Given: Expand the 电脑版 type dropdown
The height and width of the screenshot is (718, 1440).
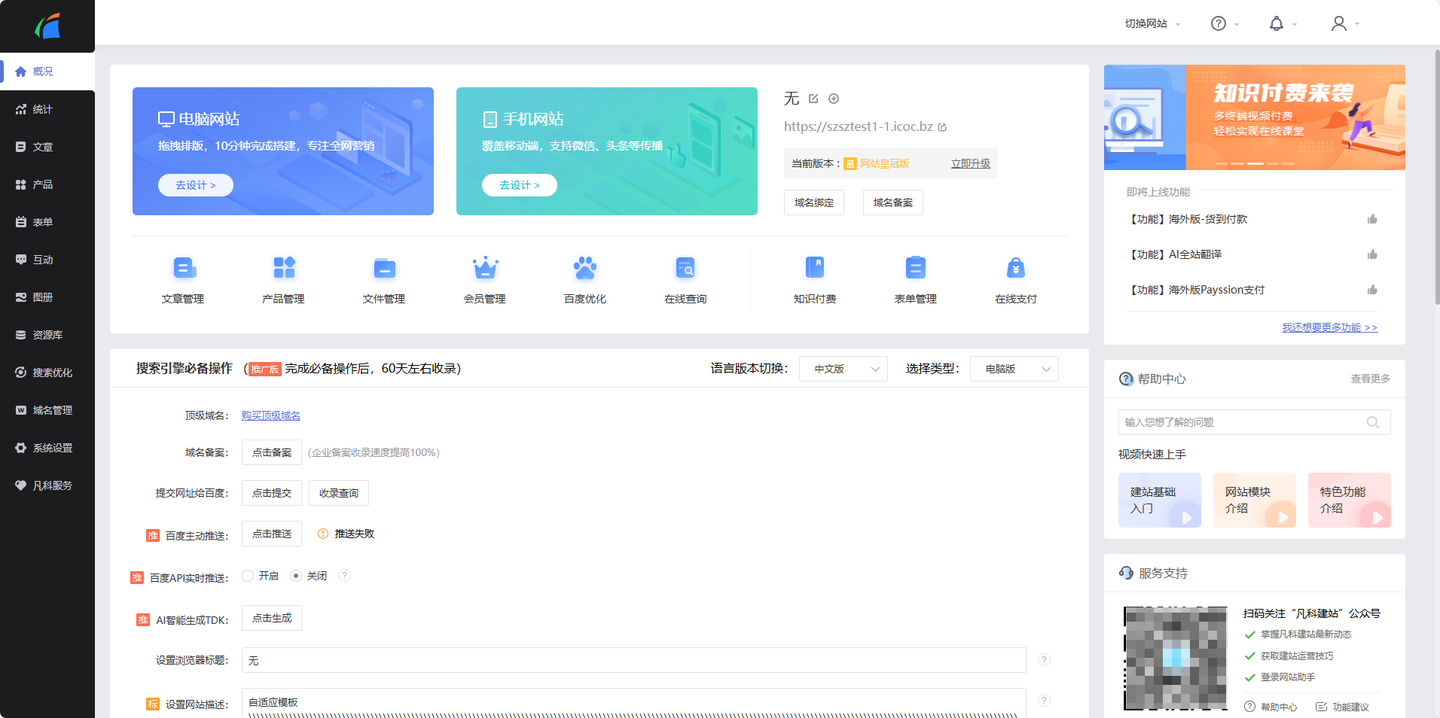Looking at the screenshot, I should (x=1014, y=369).
